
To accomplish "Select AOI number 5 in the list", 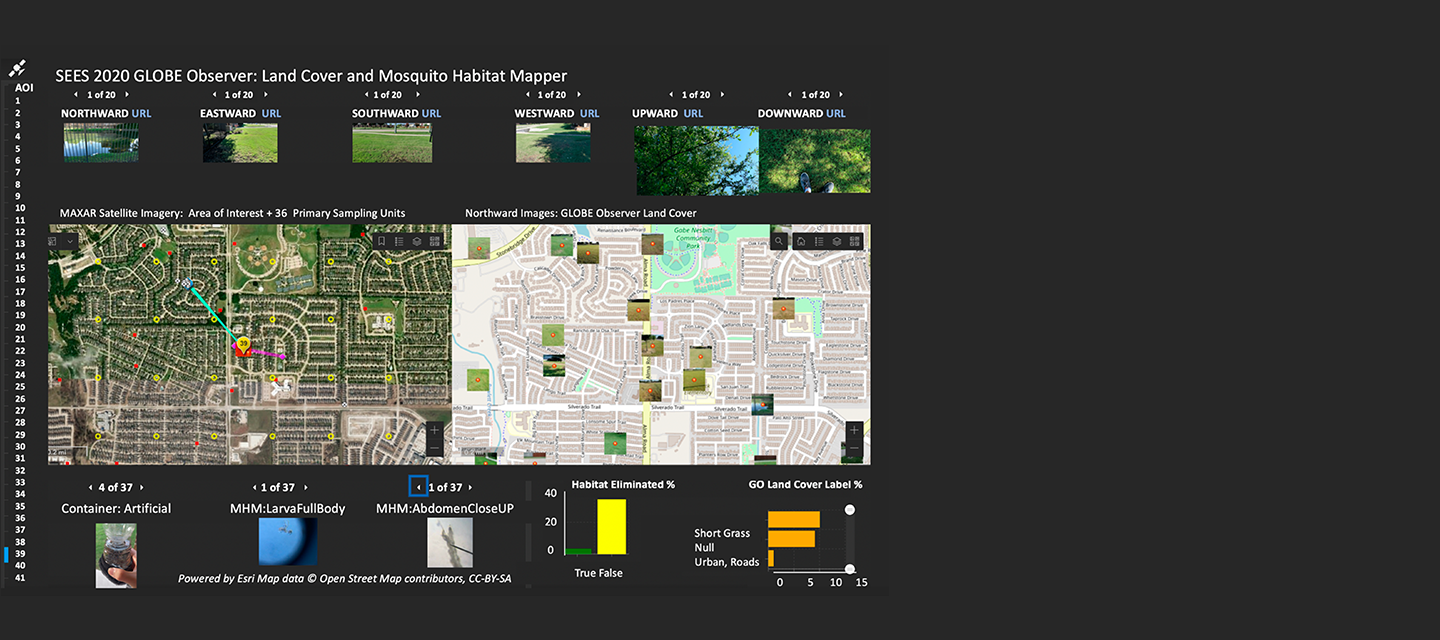I will pyautogui.click(x=18, y=149).
